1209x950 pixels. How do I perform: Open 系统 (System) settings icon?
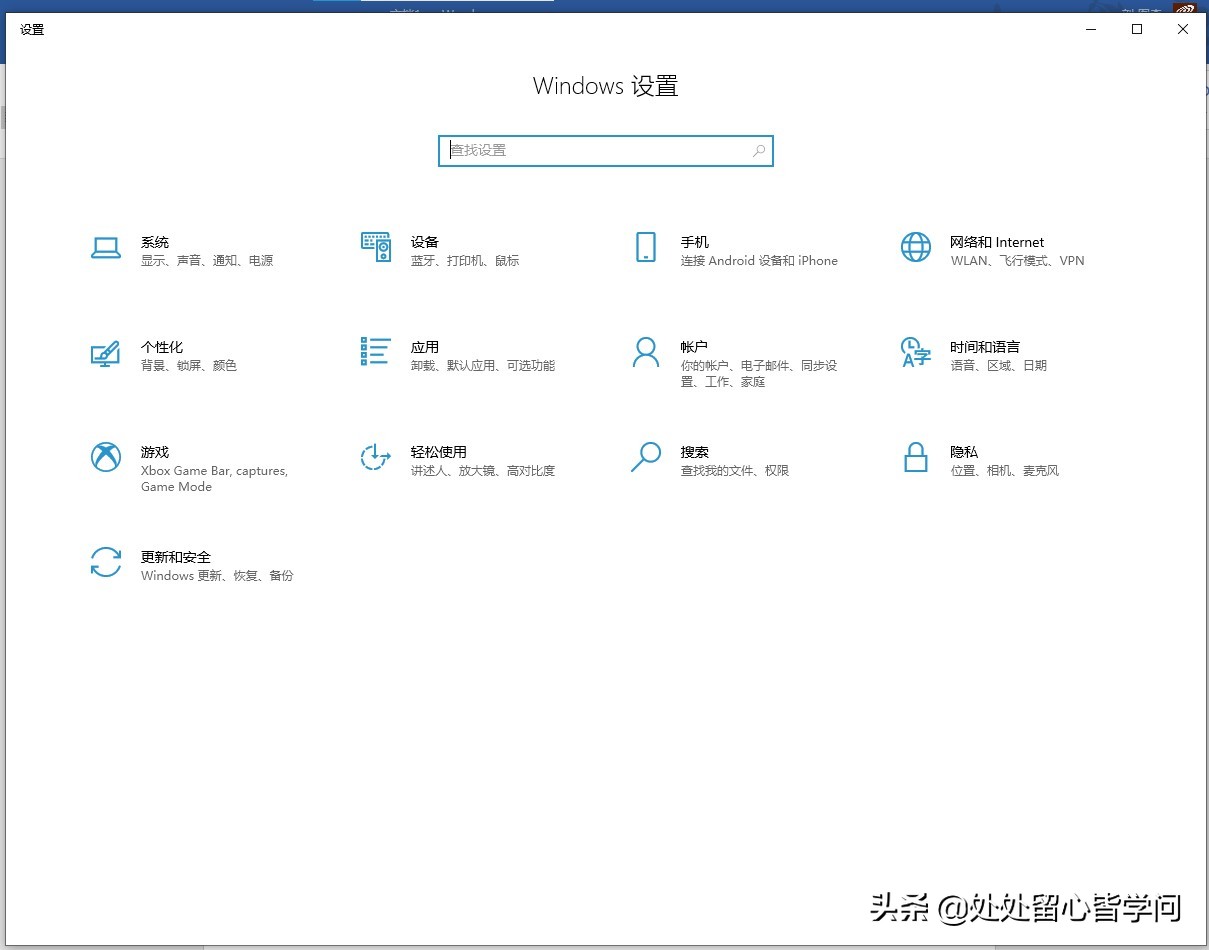point(106,248)
